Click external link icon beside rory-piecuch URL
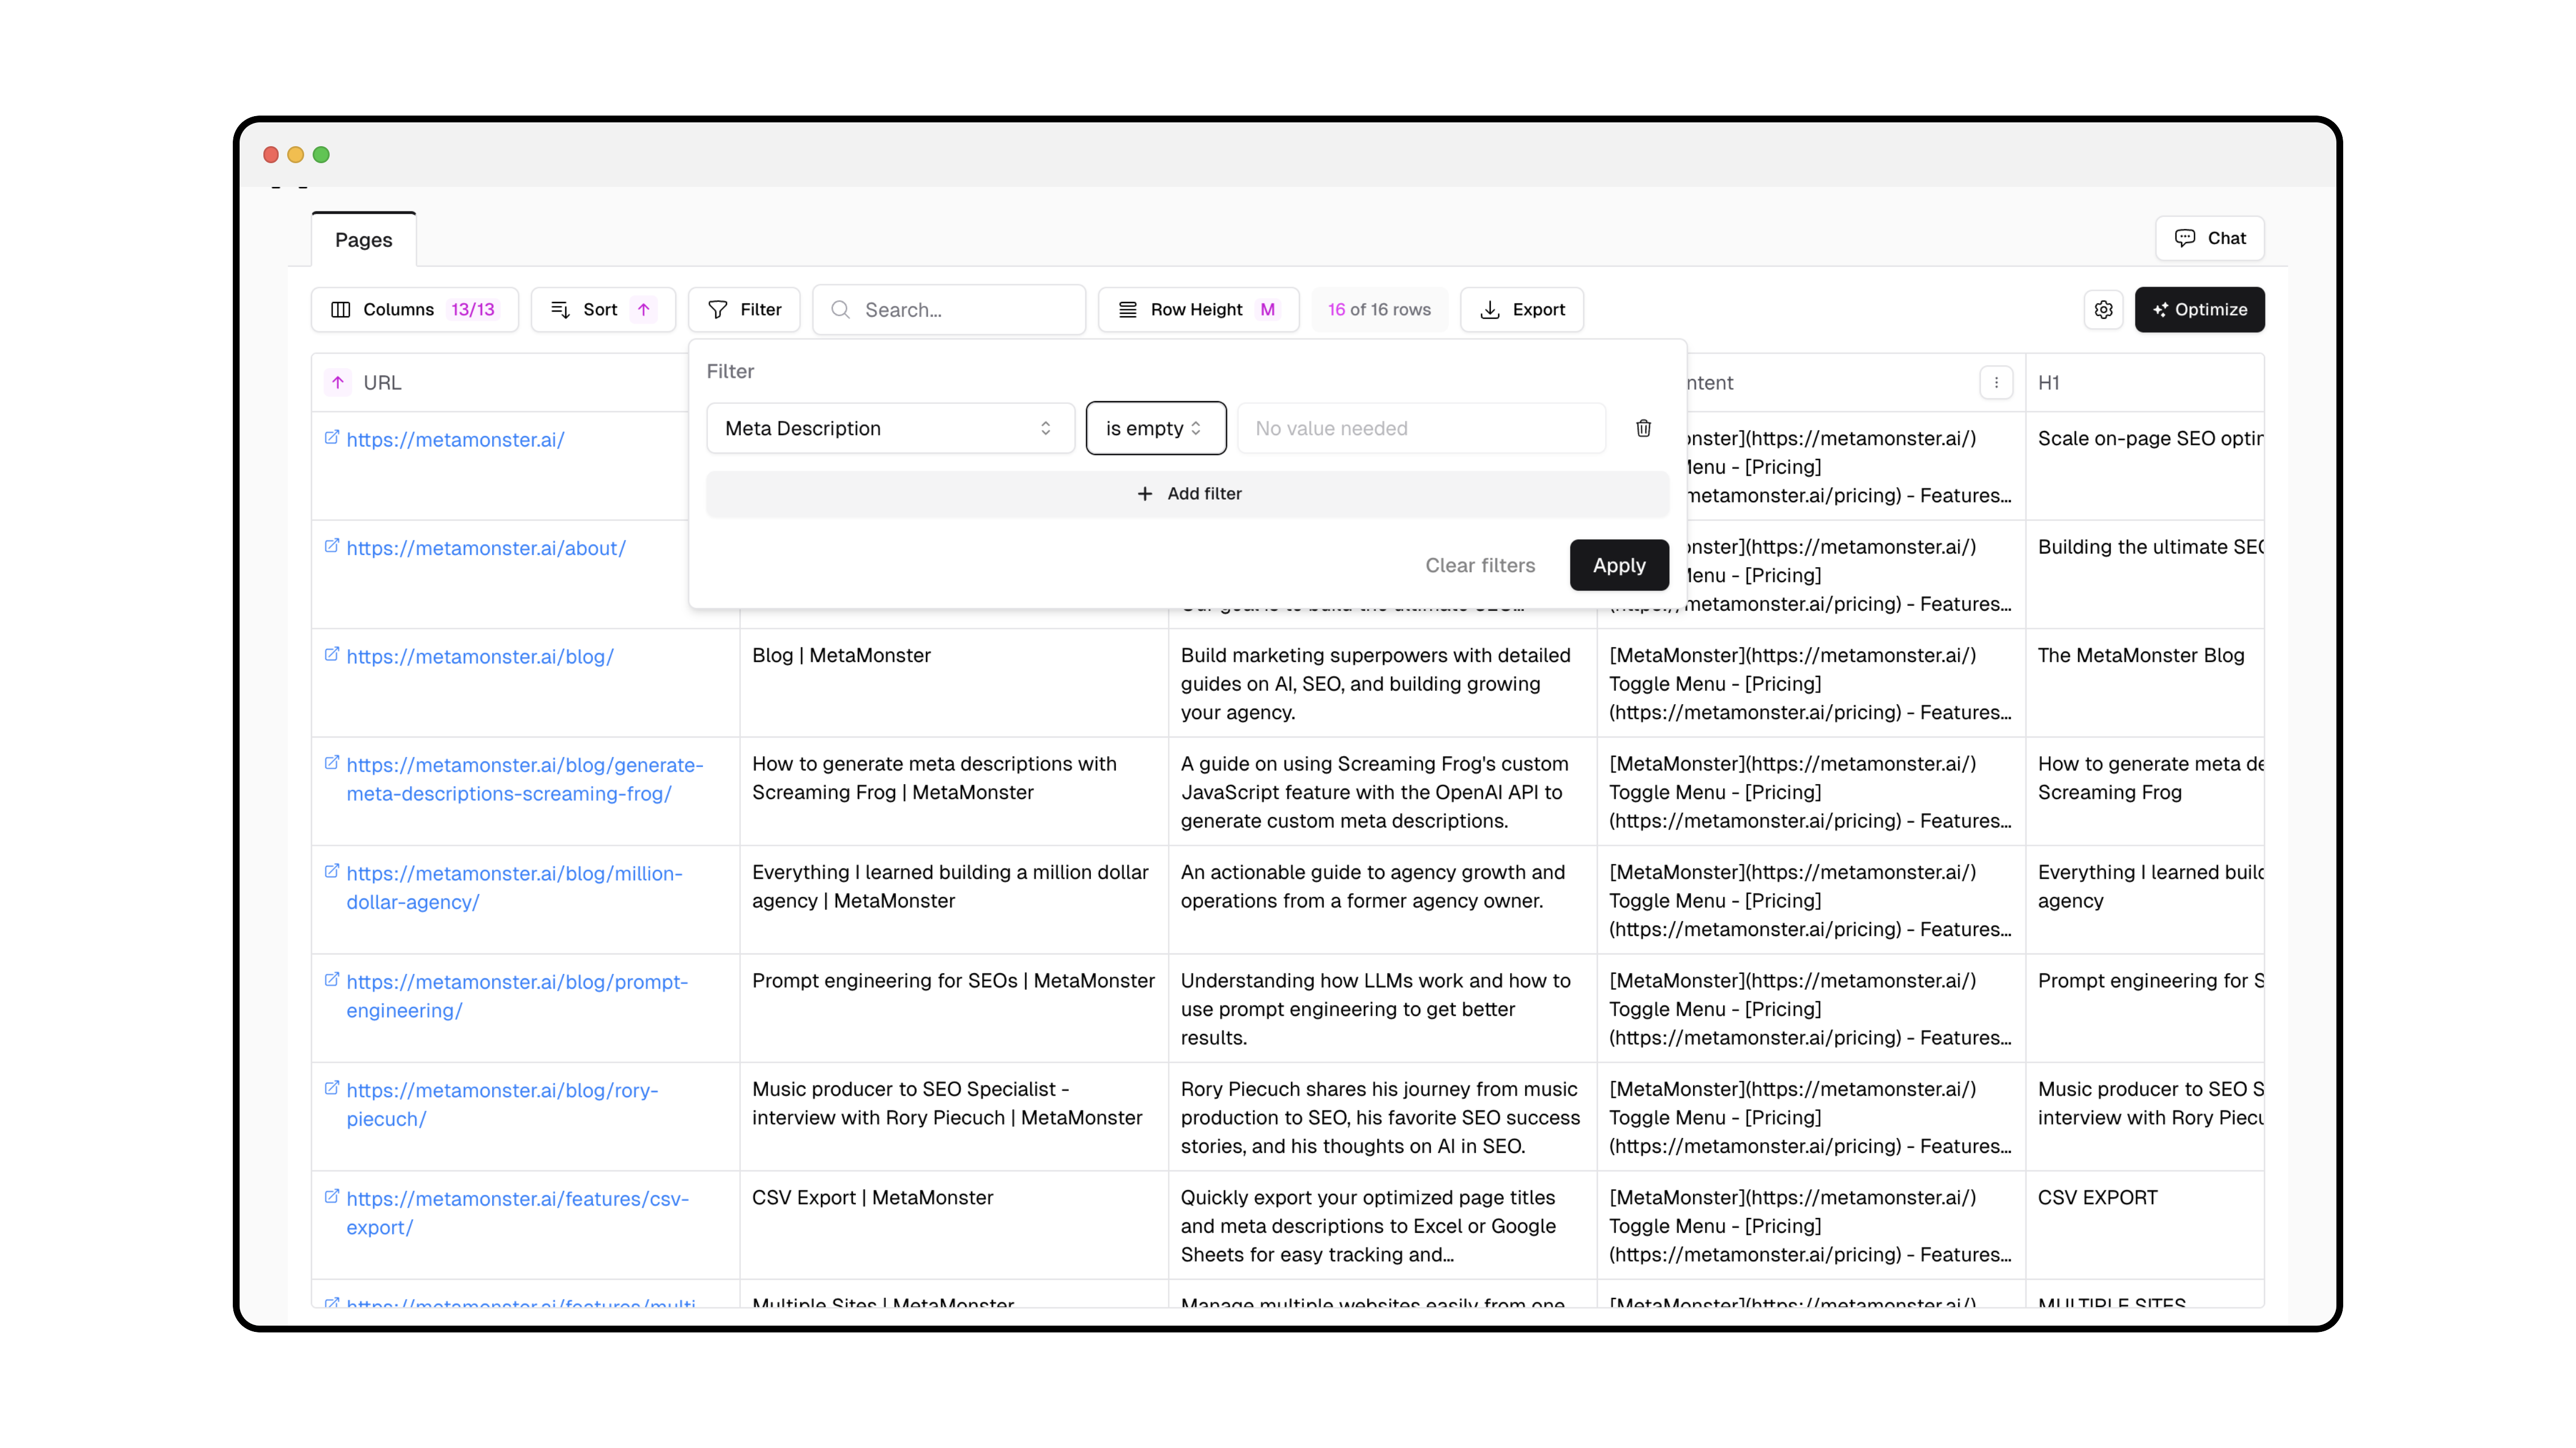Viewport: 2576px width, 1448px height. point(332,1088)
